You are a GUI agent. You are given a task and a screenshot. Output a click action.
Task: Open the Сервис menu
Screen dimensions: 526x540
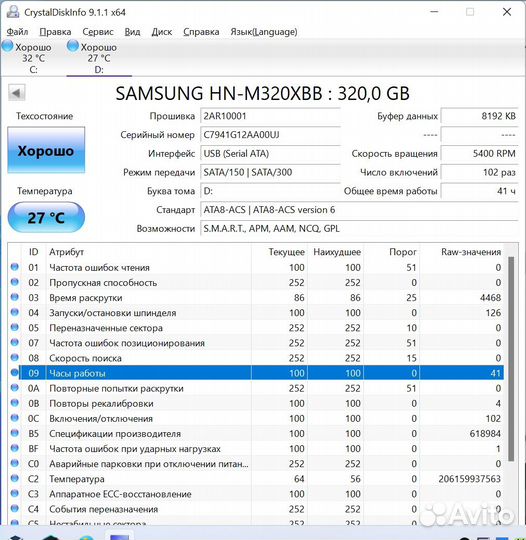pos(98,32)
